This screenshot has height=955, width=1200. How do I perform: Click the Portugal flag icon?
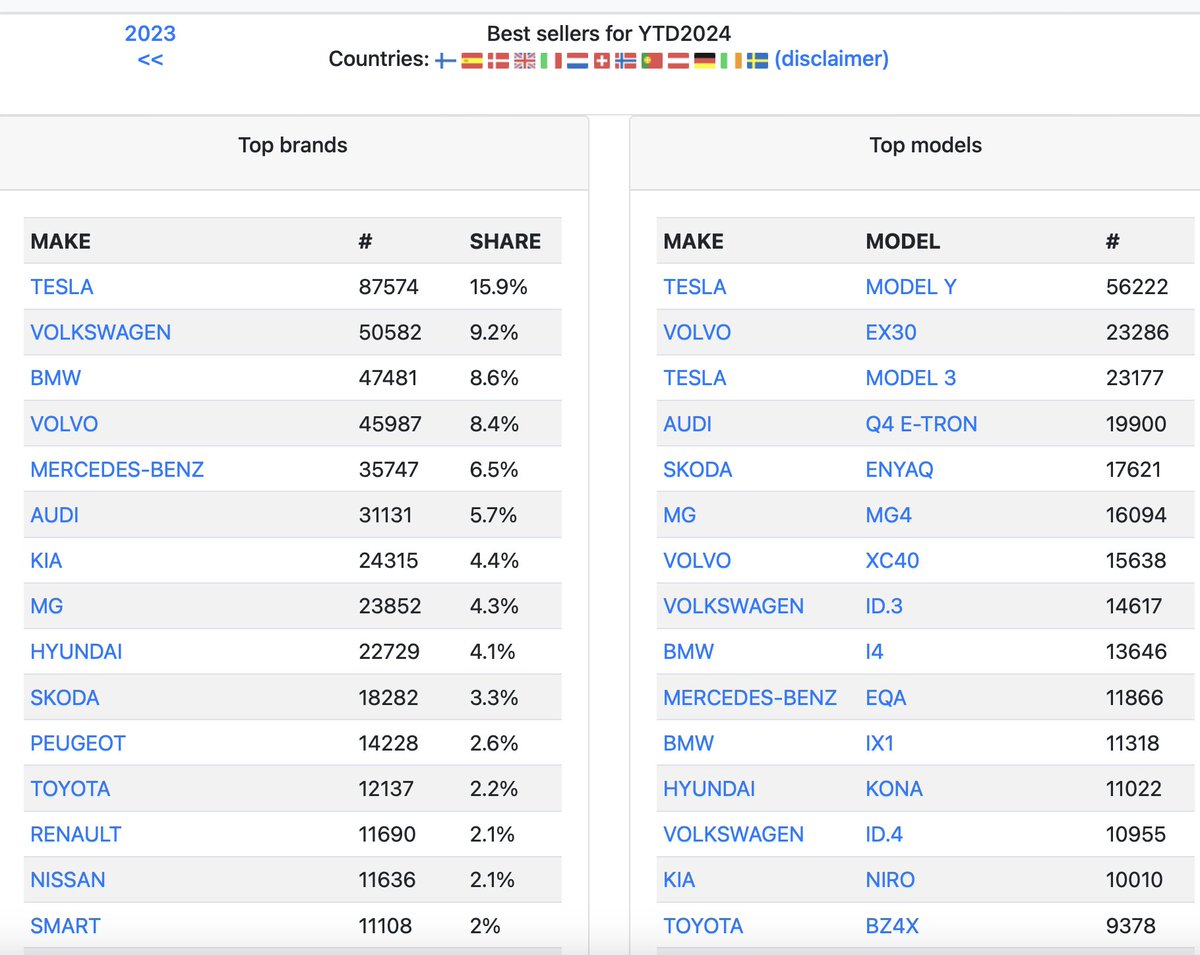(x=652, y=60)
